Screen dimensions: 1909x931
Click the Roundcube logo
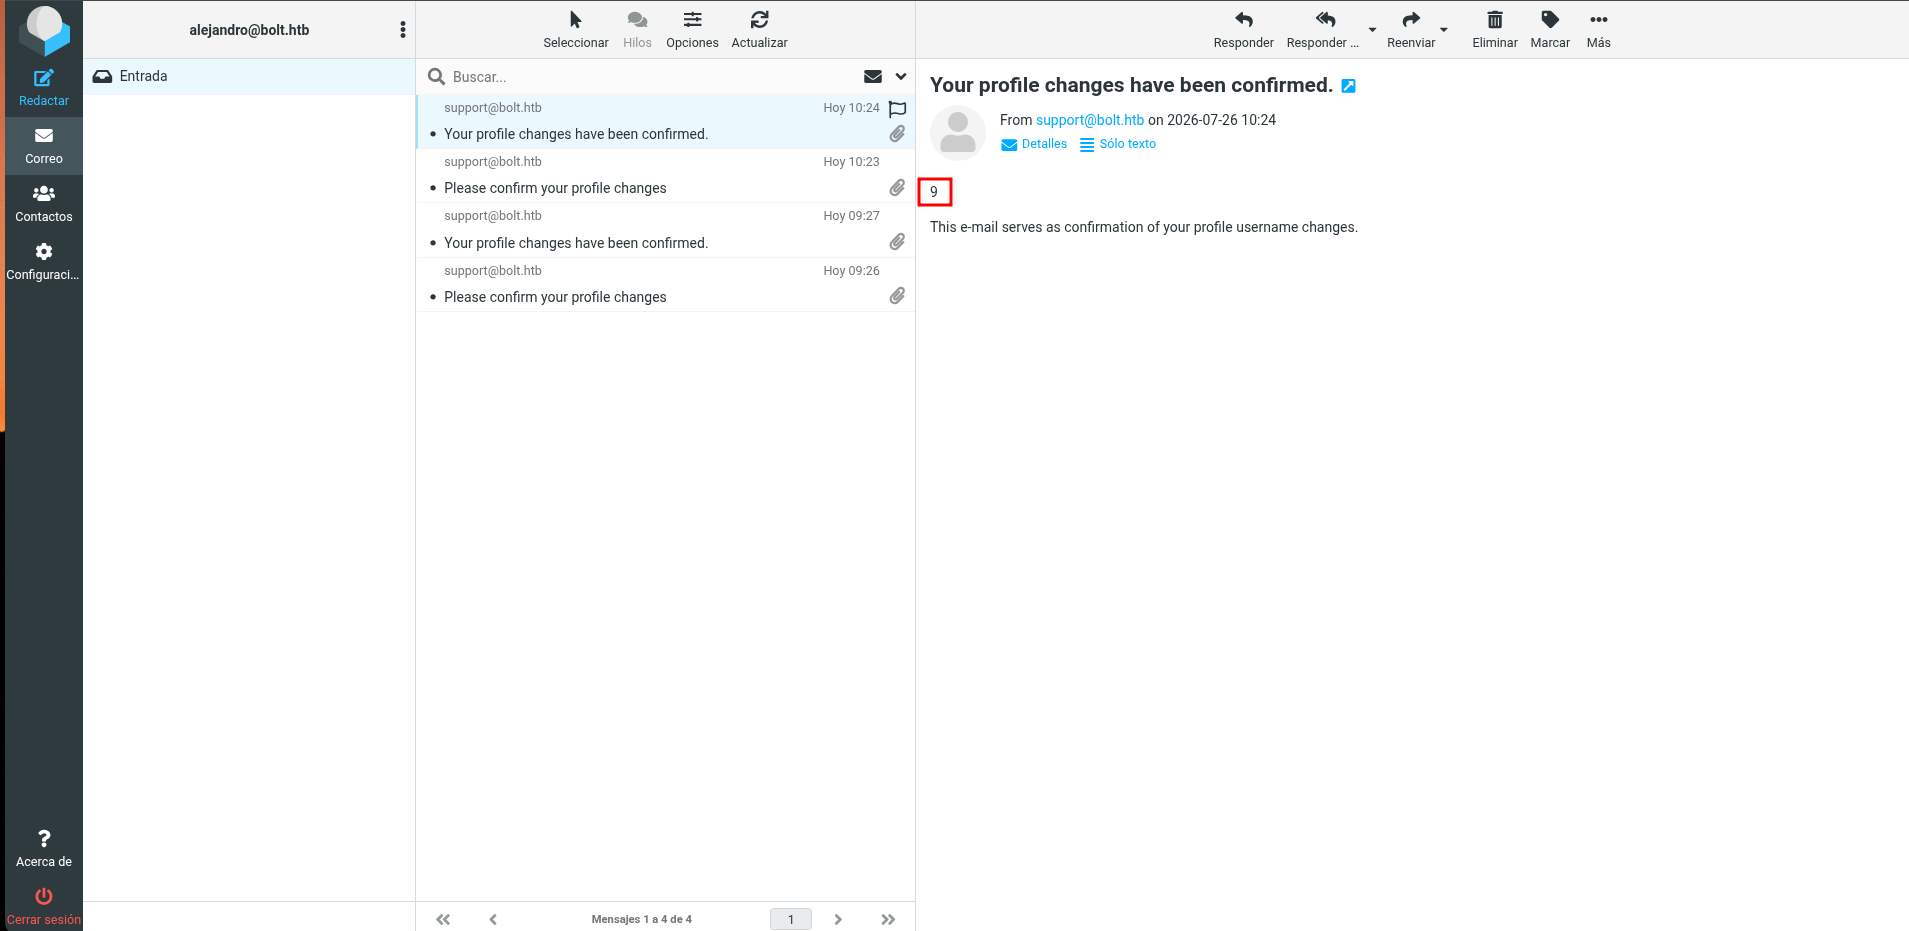(46, 29)
